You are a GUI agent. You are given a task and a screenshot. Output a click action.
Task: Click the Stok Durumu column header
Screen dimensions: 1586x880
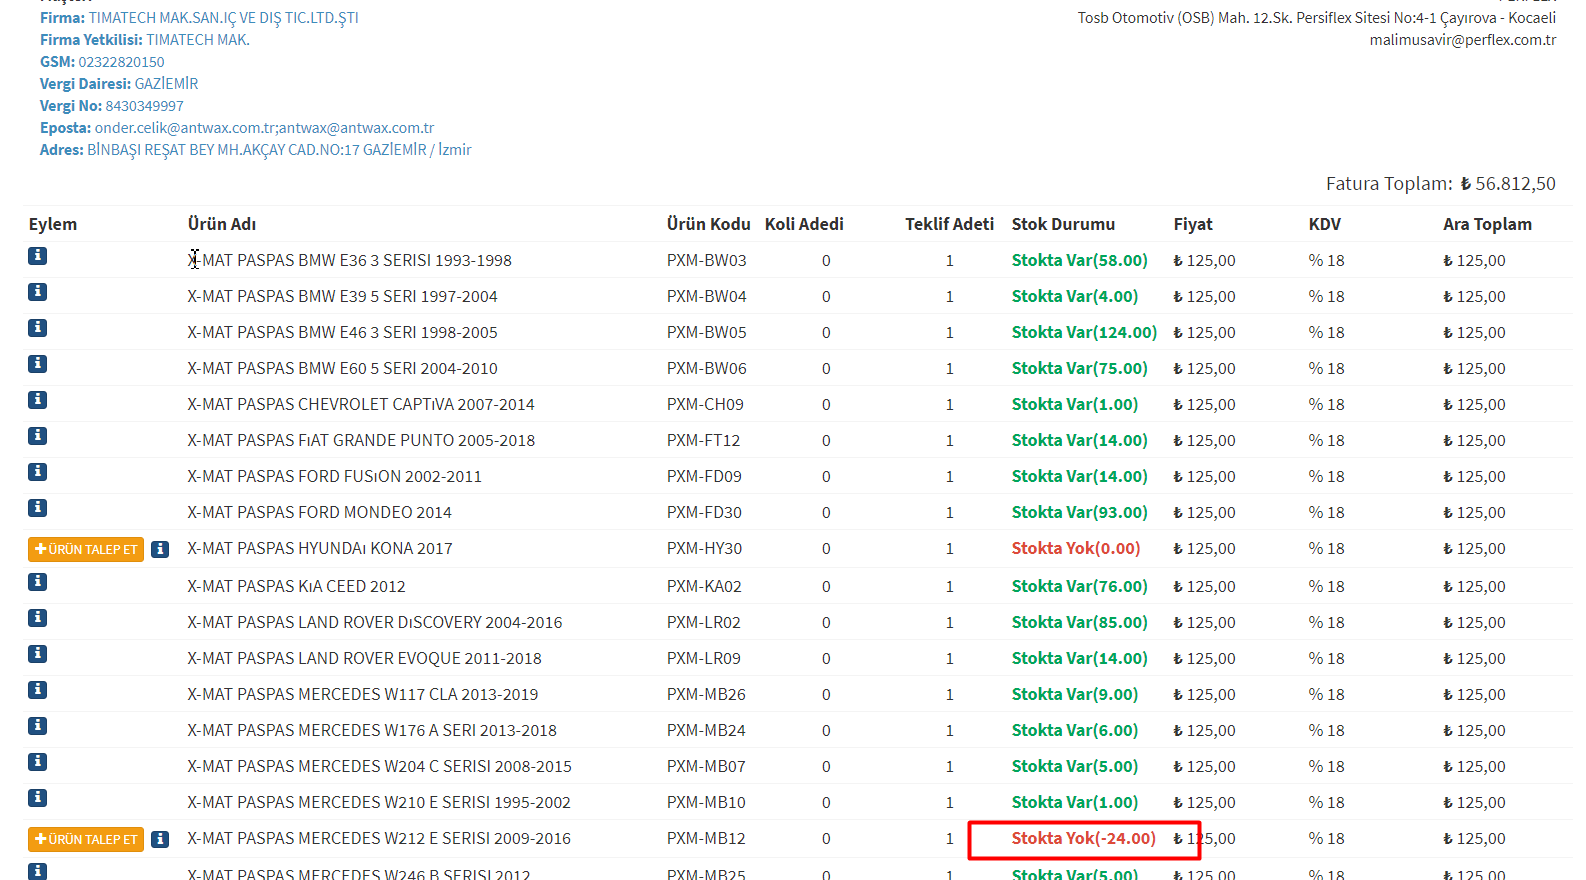click(x=1062, y=224)
